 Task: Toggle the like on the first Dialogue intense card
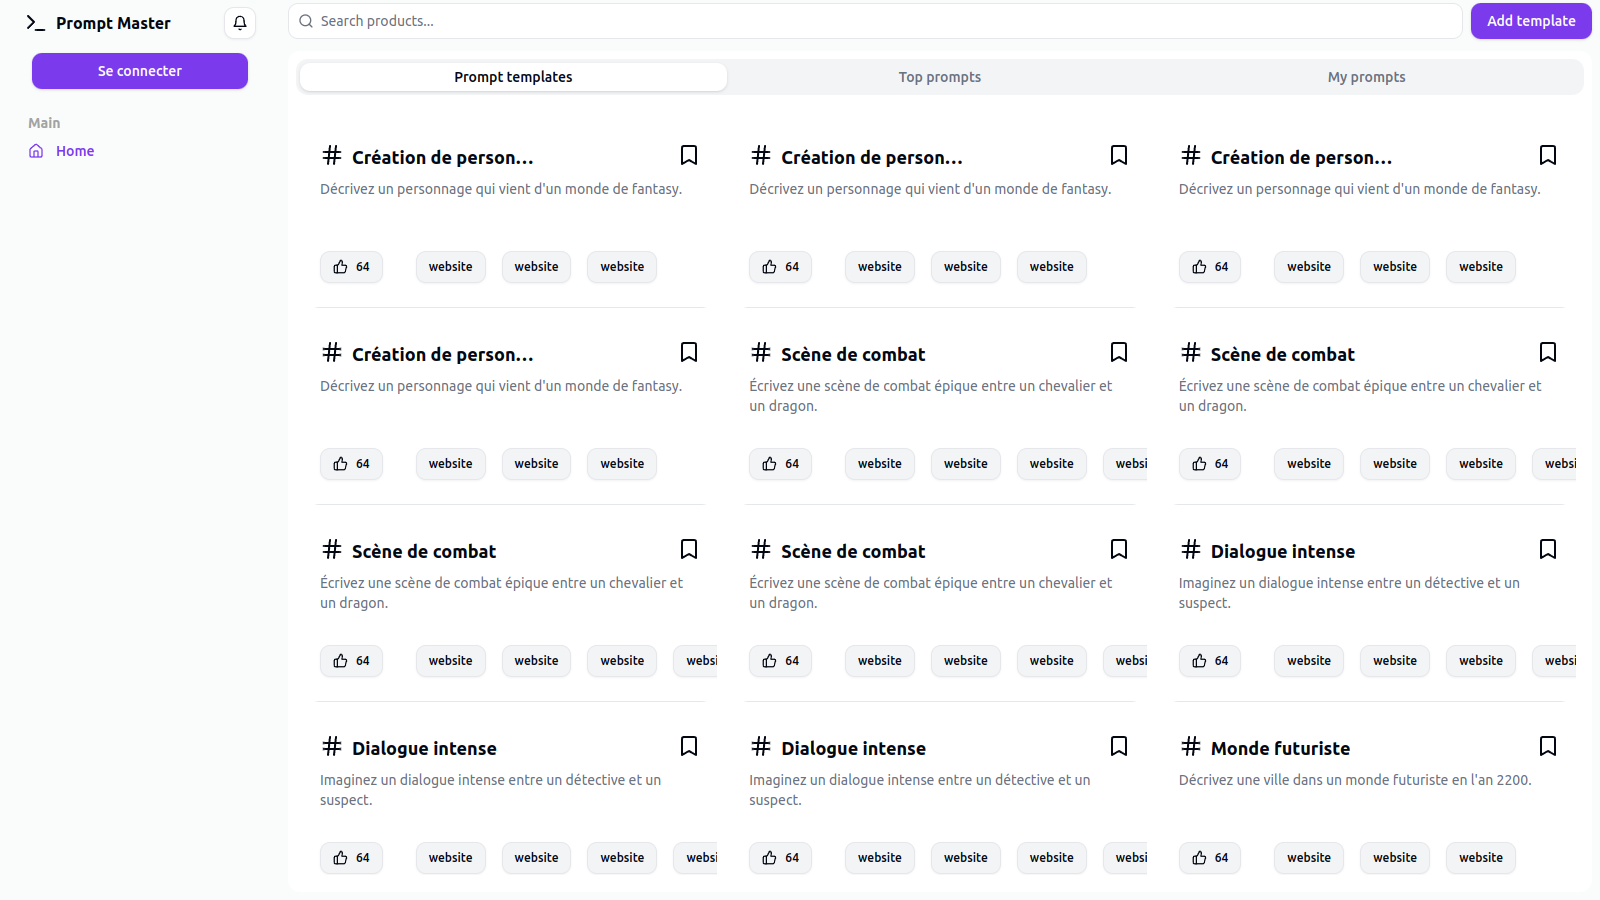(x=1198, y=659)
